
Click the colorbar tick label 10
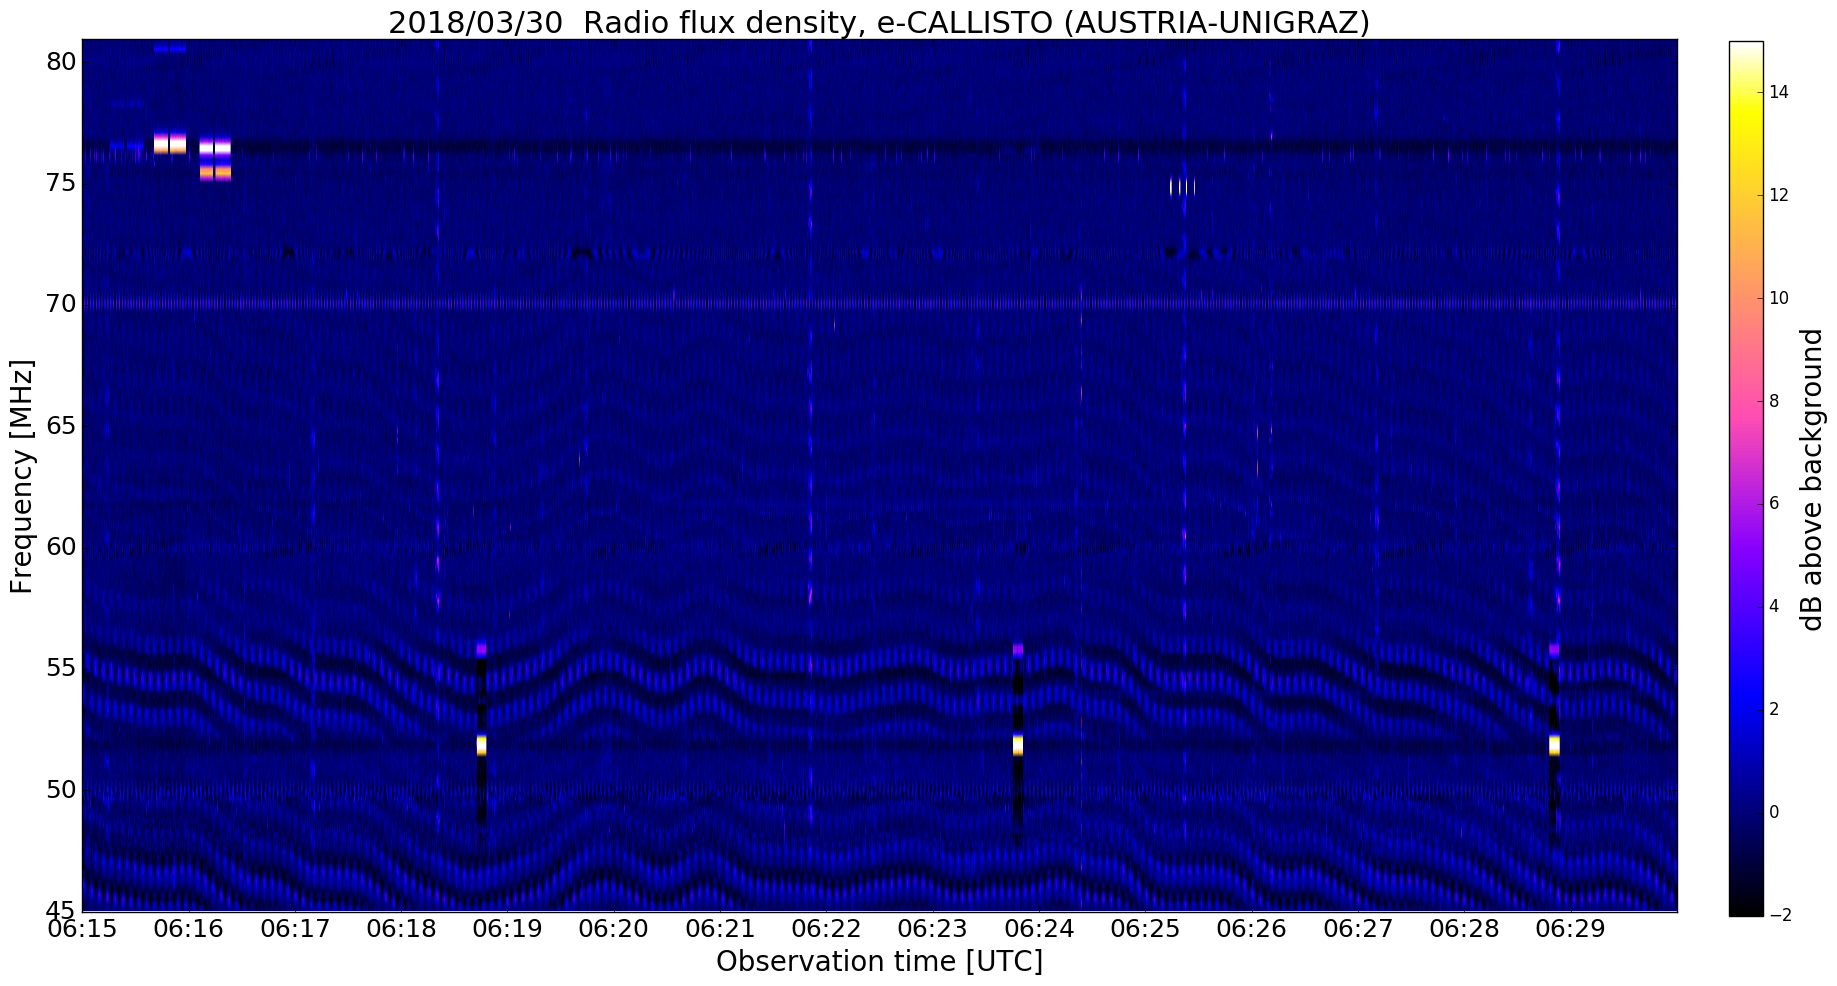[1779, 298]
